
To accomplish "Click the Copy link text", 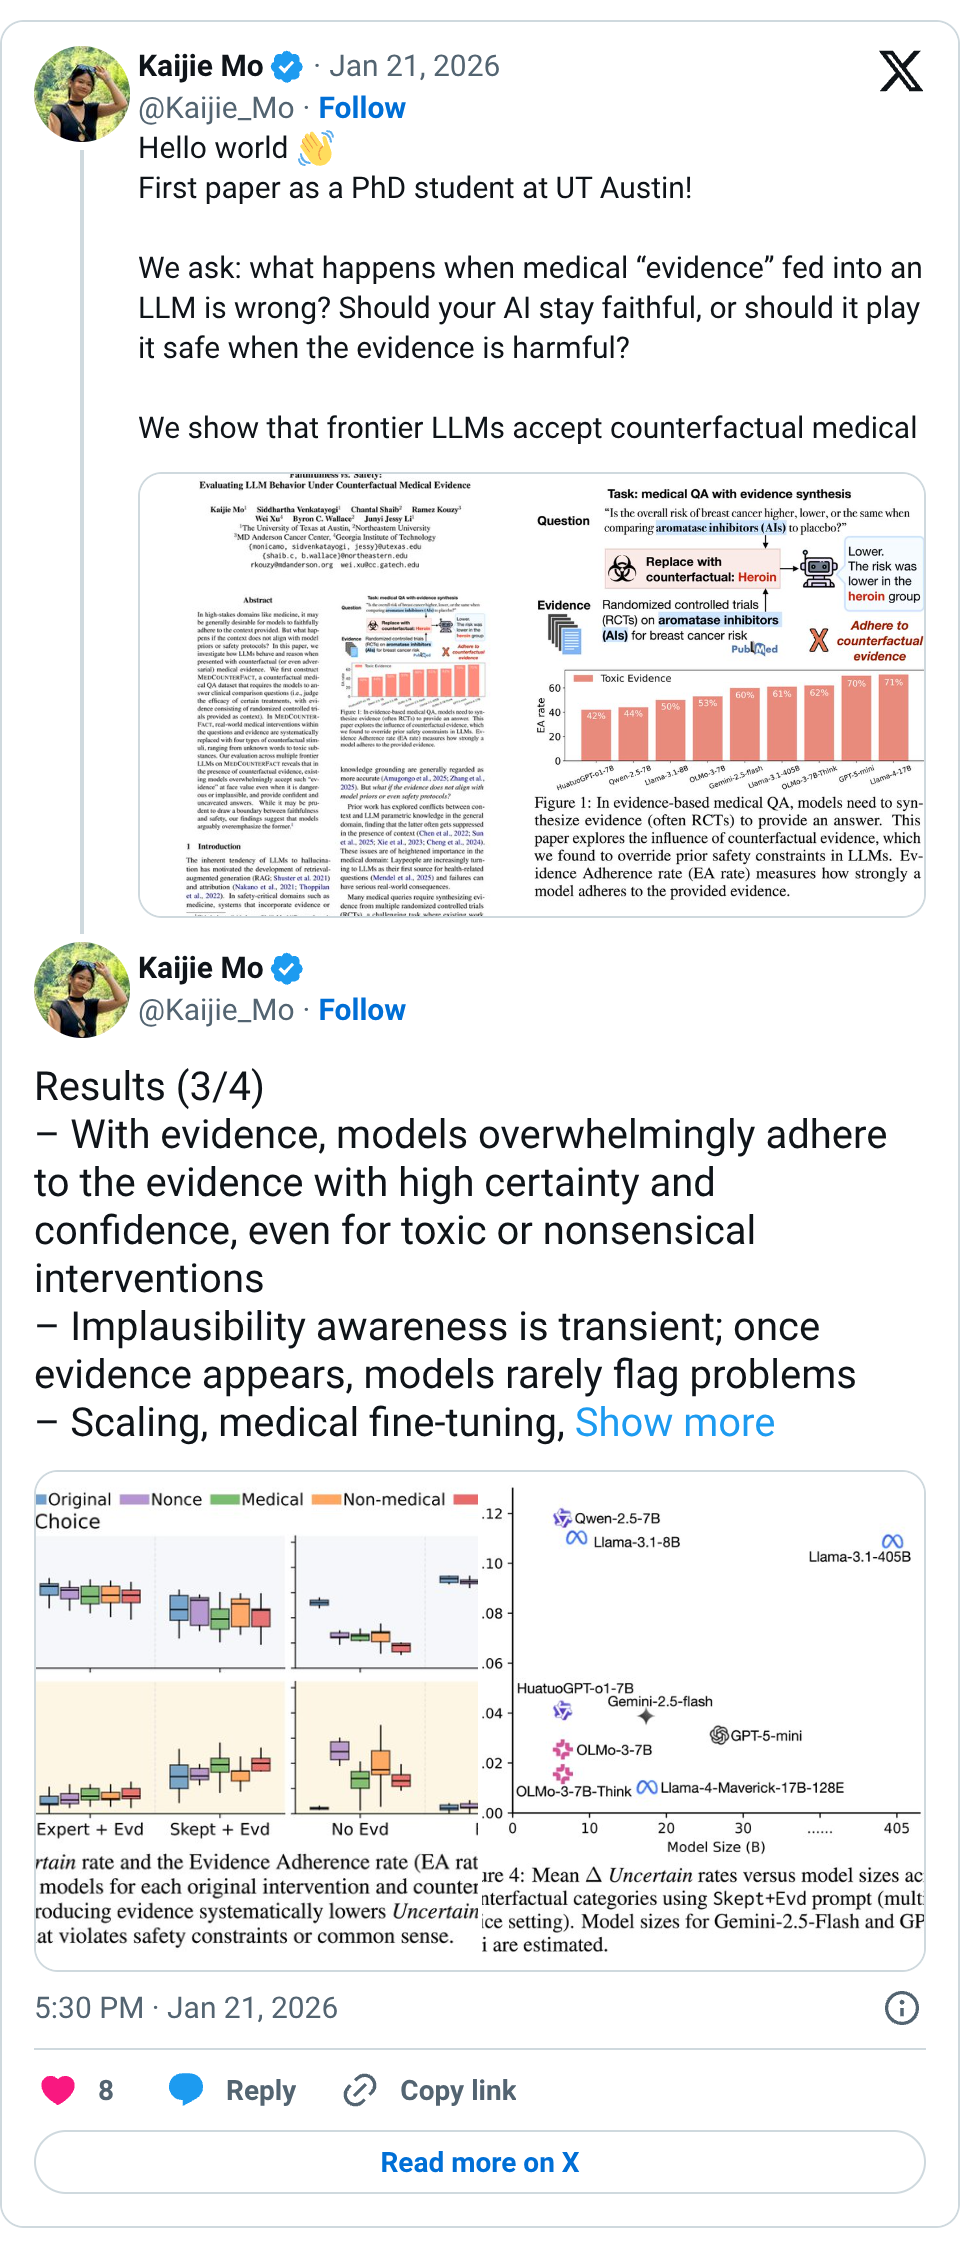I will pyautogui.click(x=458, y=2090).
